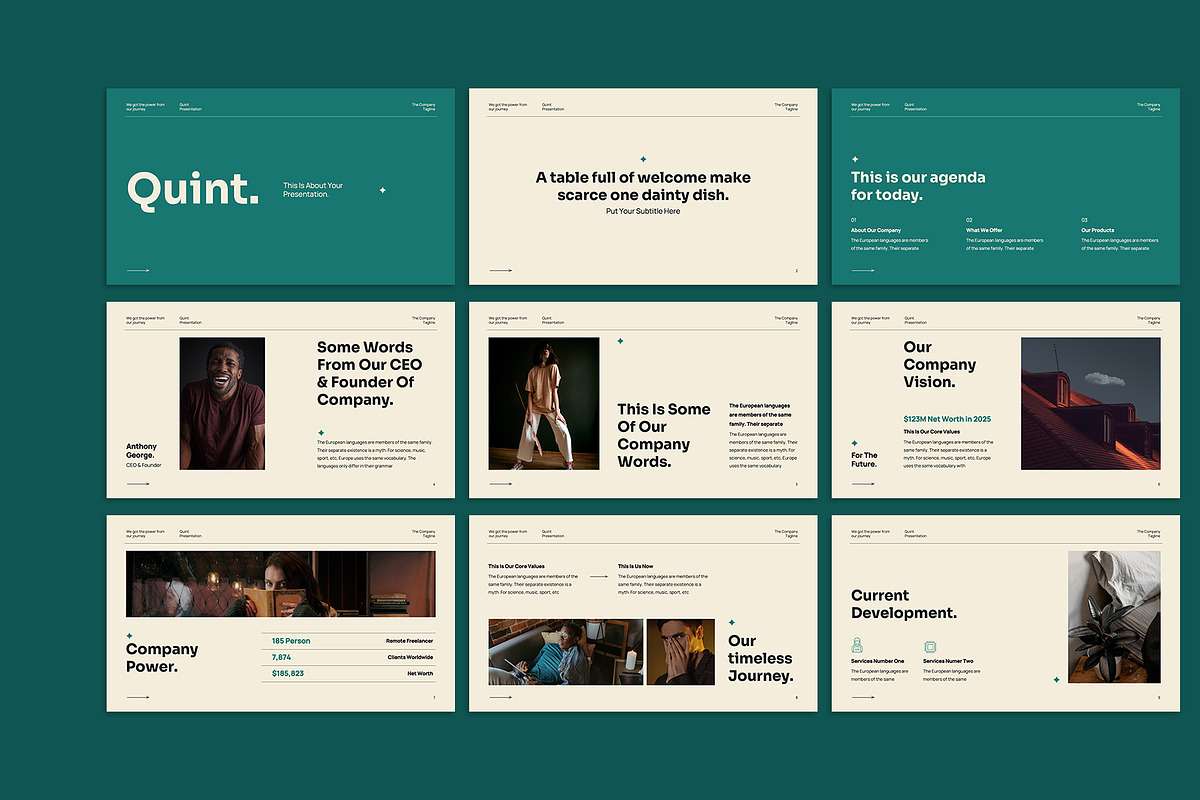The image size is (1200, 800).
Task: Select agenda number "02"
Action: coord(969,220)
